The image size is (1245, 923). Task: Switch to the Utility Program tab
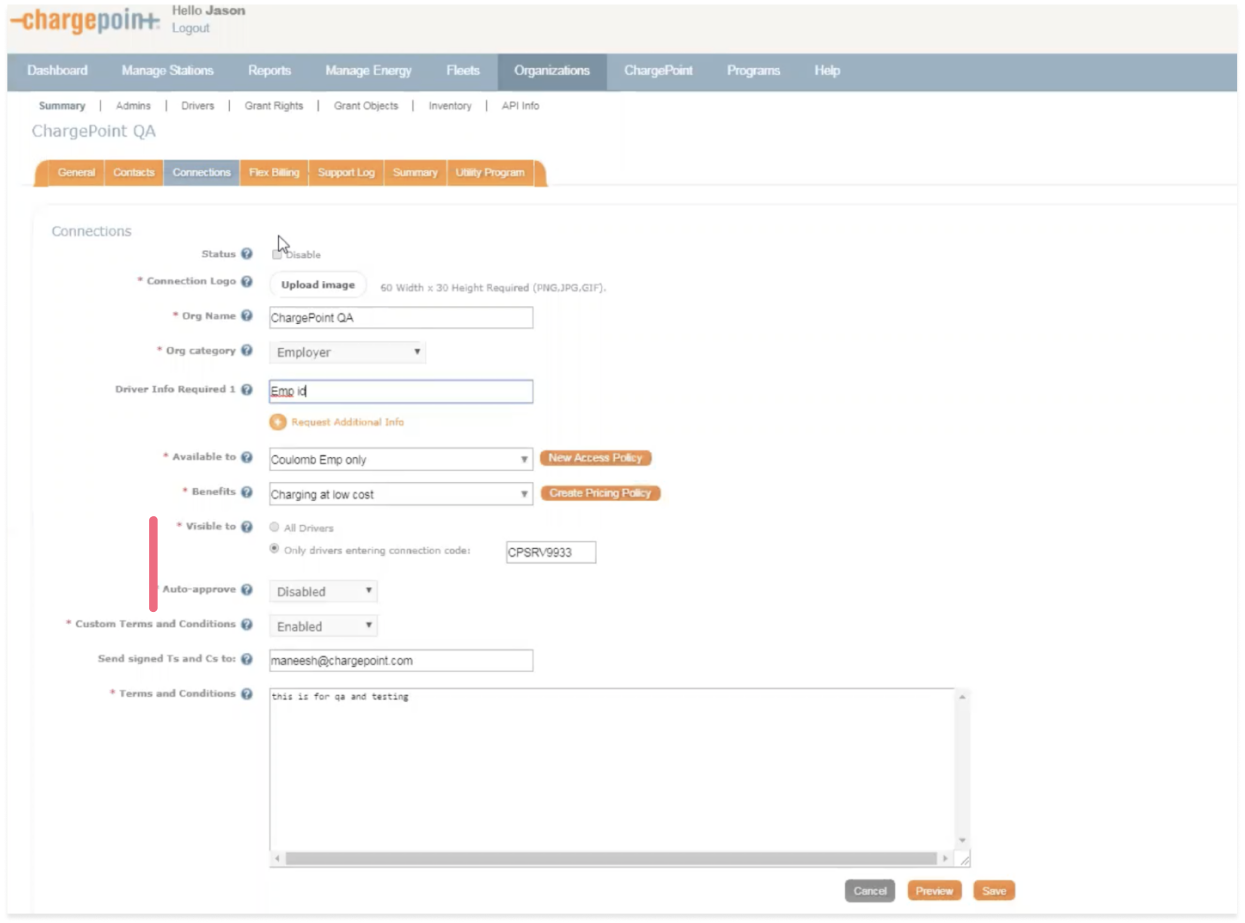490,173
